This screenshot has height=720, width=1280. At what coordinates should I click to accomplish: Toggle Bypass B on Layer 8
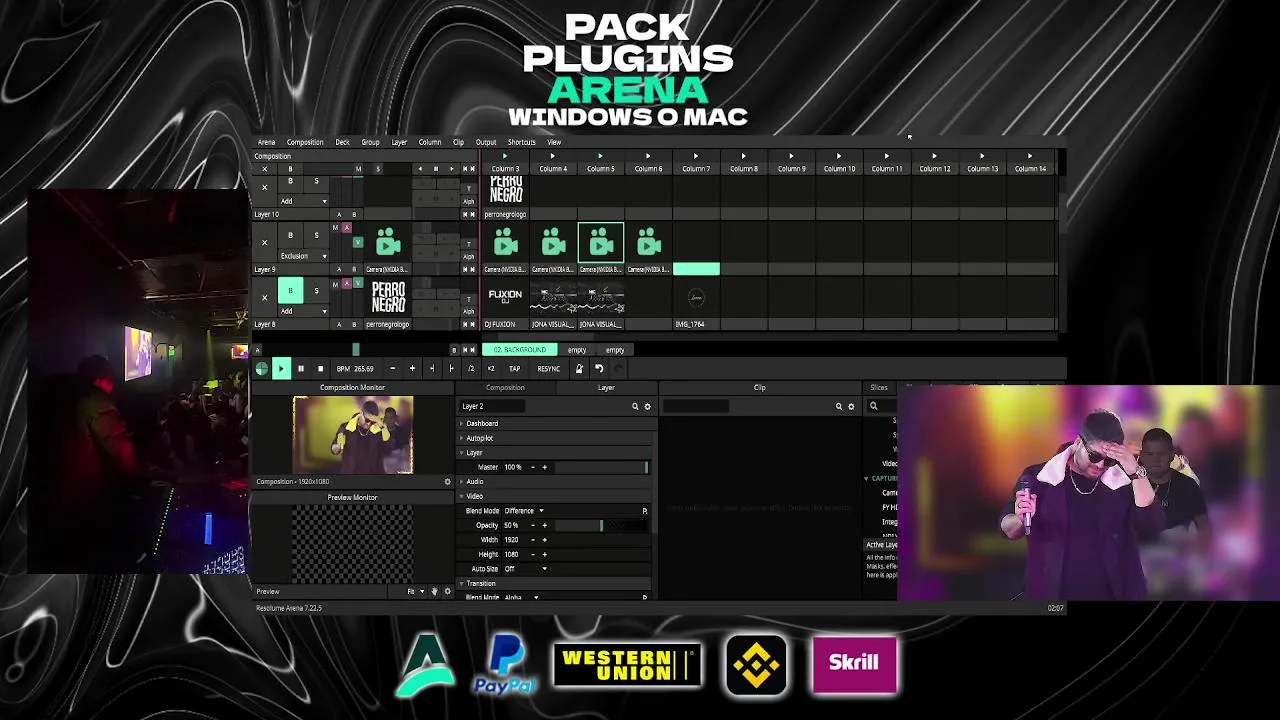290,291
